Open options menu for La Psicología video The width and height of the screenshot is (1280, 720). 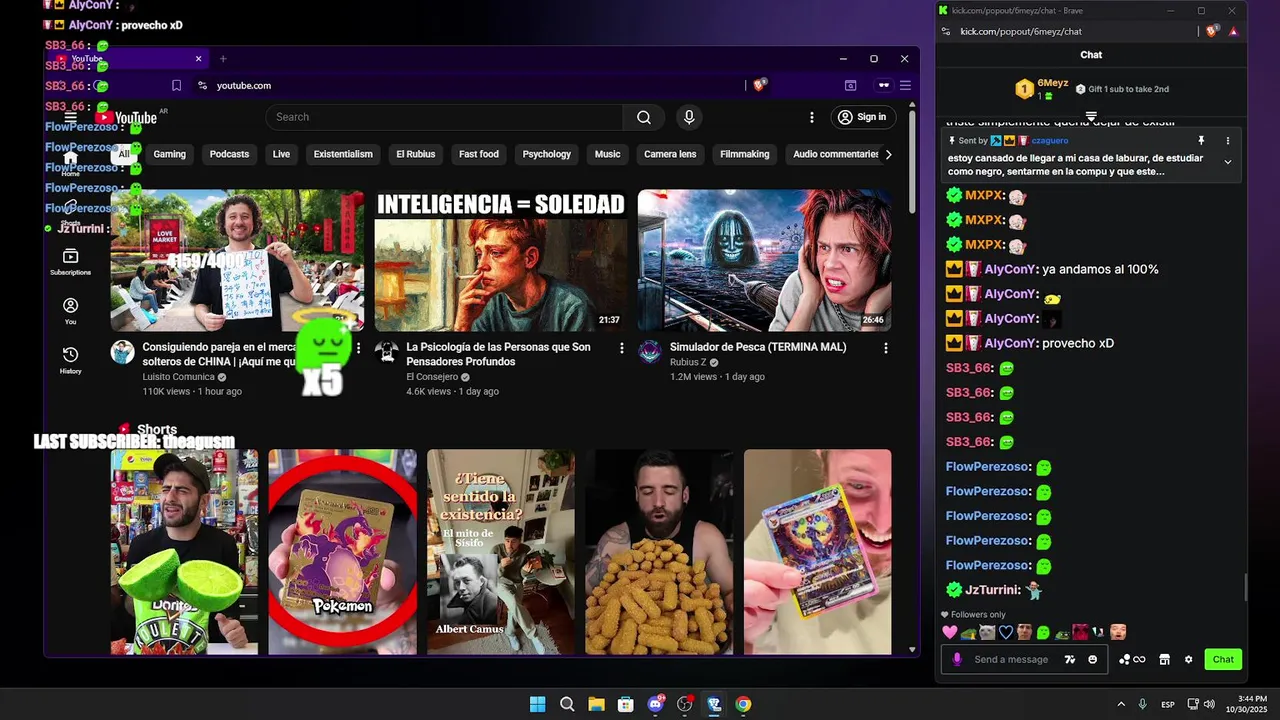[x=621, y=348]
